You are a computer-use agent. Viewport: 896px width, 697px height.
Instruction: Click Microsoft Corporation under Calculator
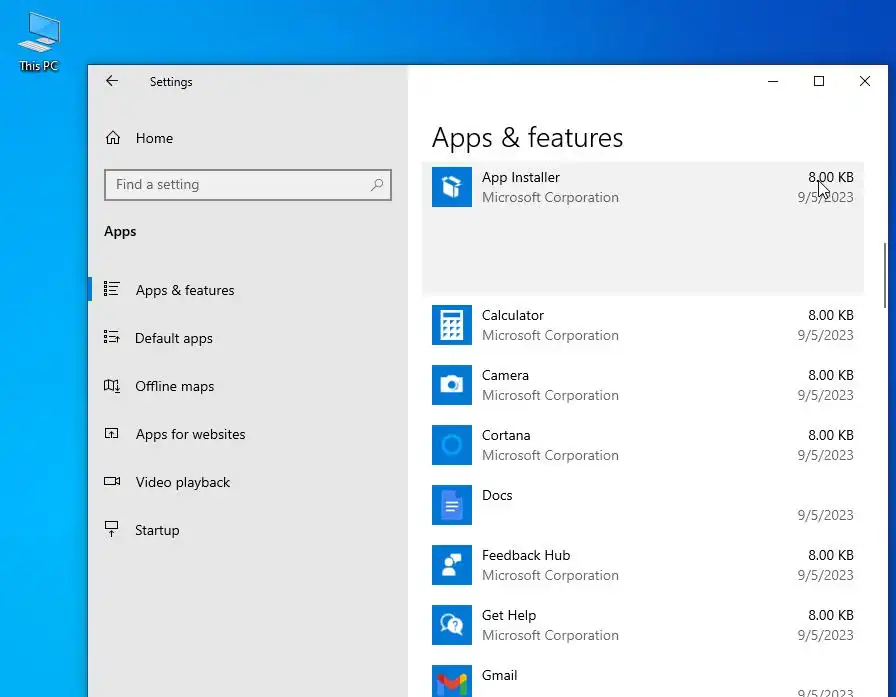(550, 335)
